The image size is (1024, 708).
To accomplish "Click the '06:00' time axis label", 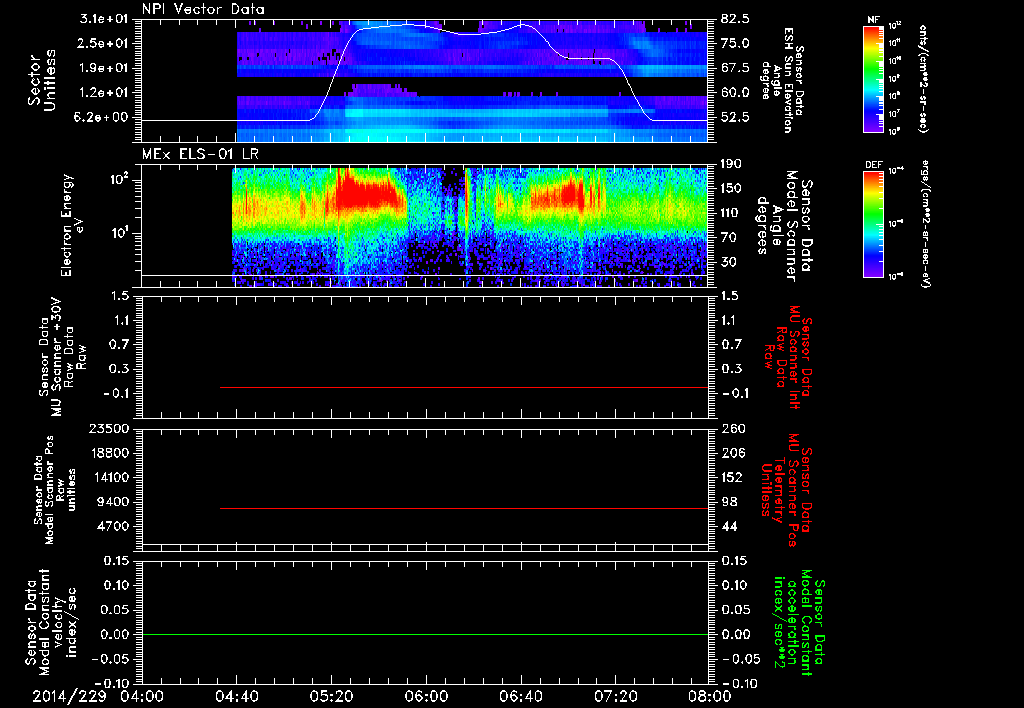I will (x=426, y=696).
